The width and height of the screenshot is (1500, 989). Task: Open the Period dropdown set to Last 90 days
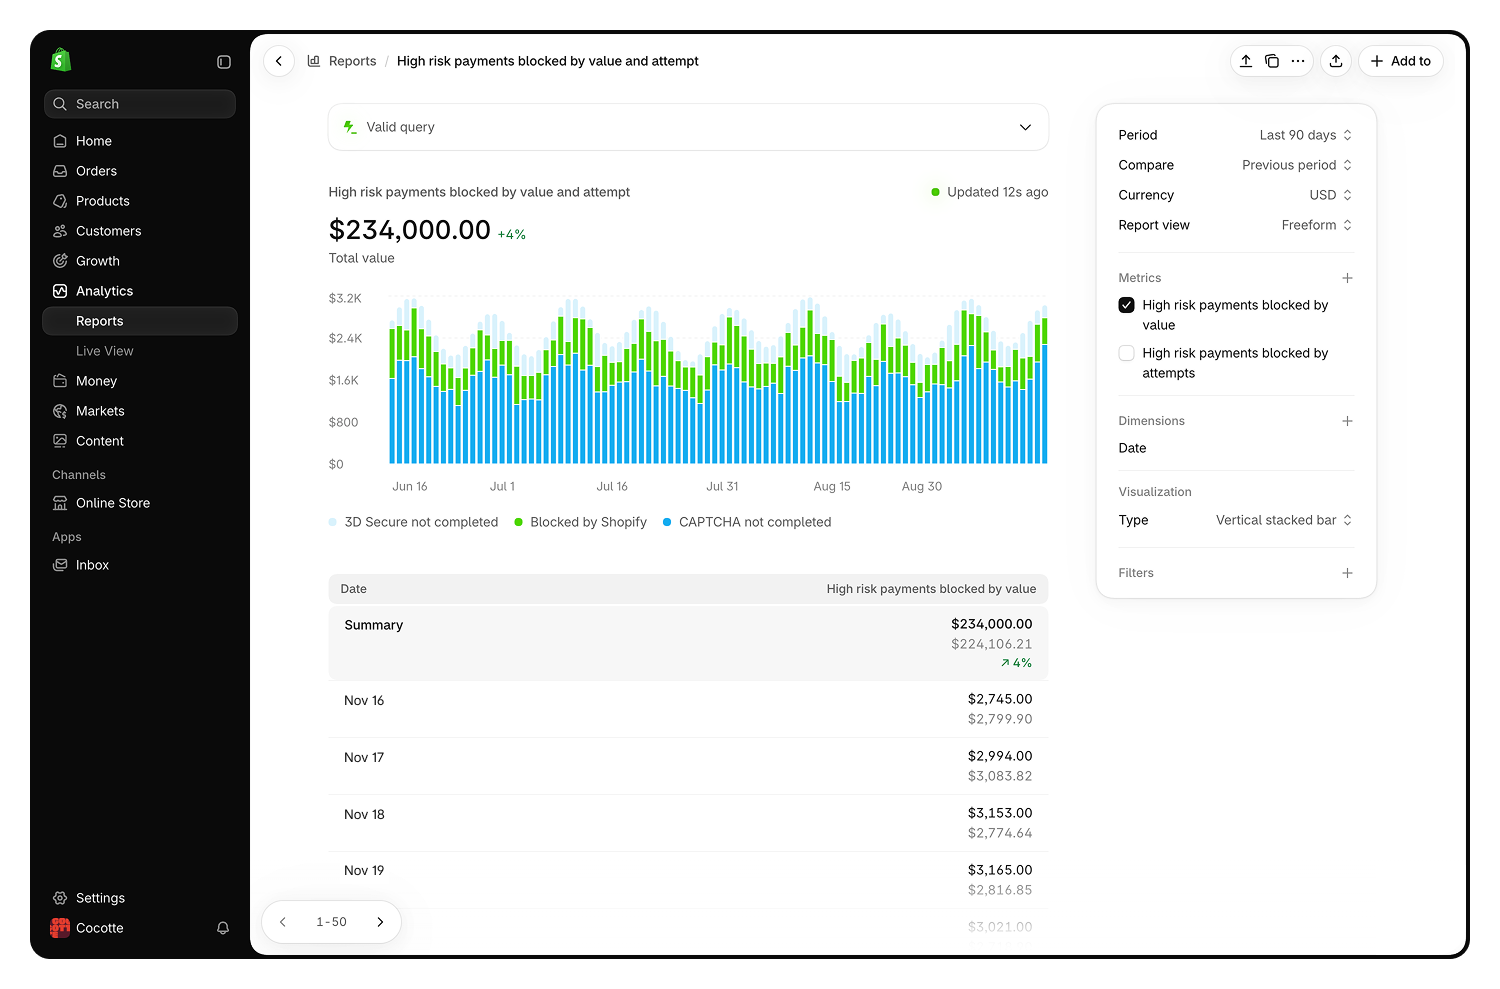coord(1305,135)
